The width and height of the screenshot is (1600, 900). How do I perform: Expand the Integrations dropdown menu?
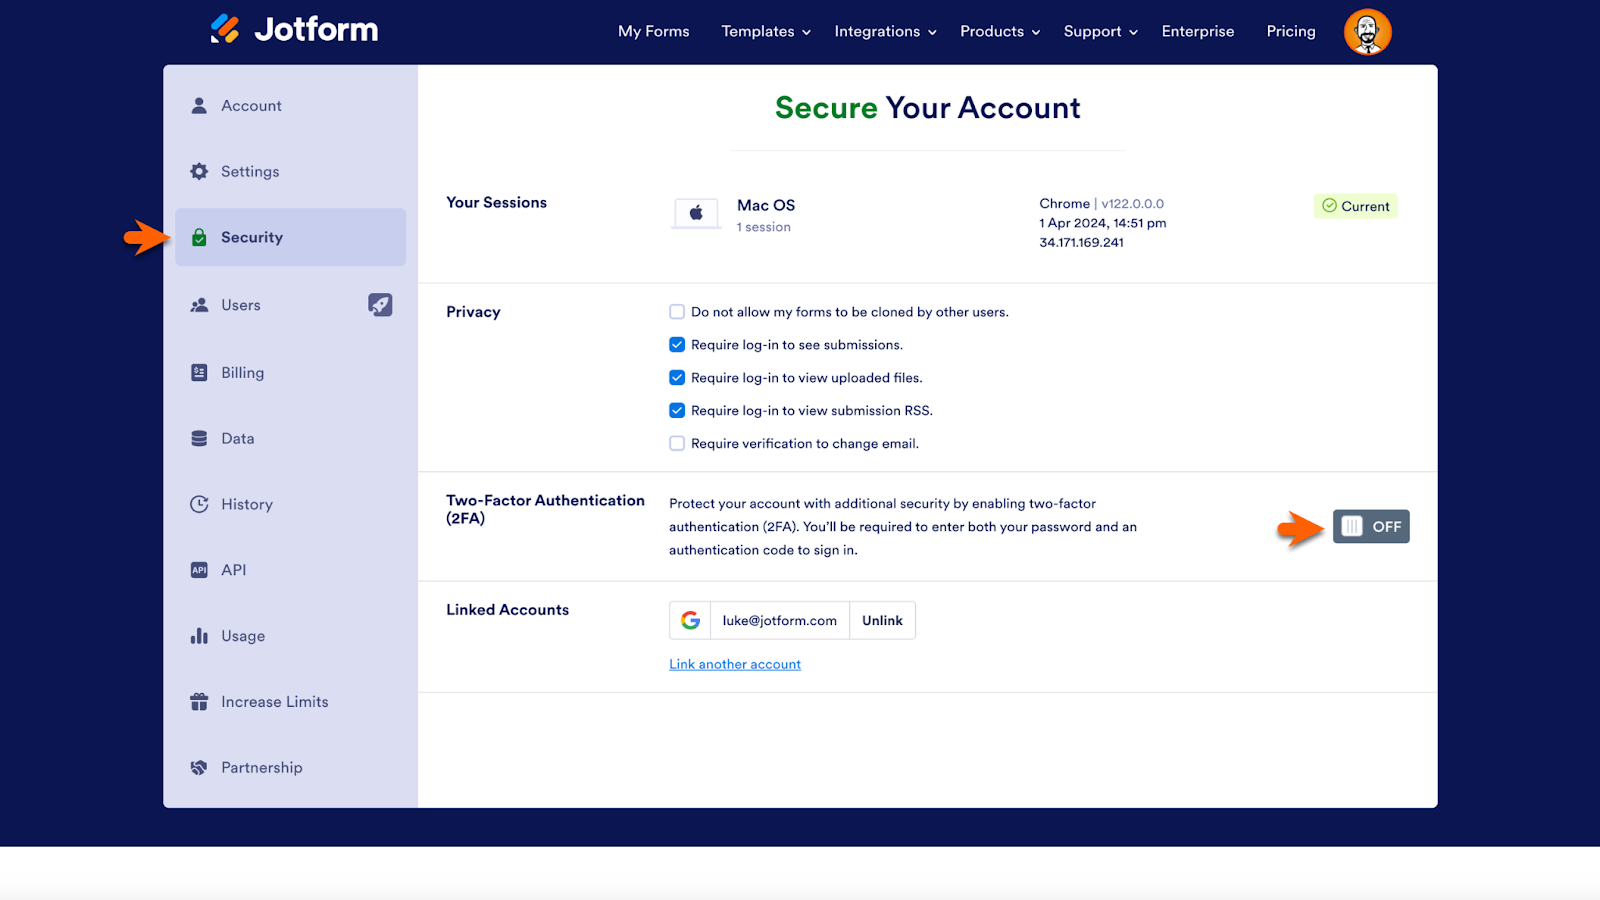point(885,32)
